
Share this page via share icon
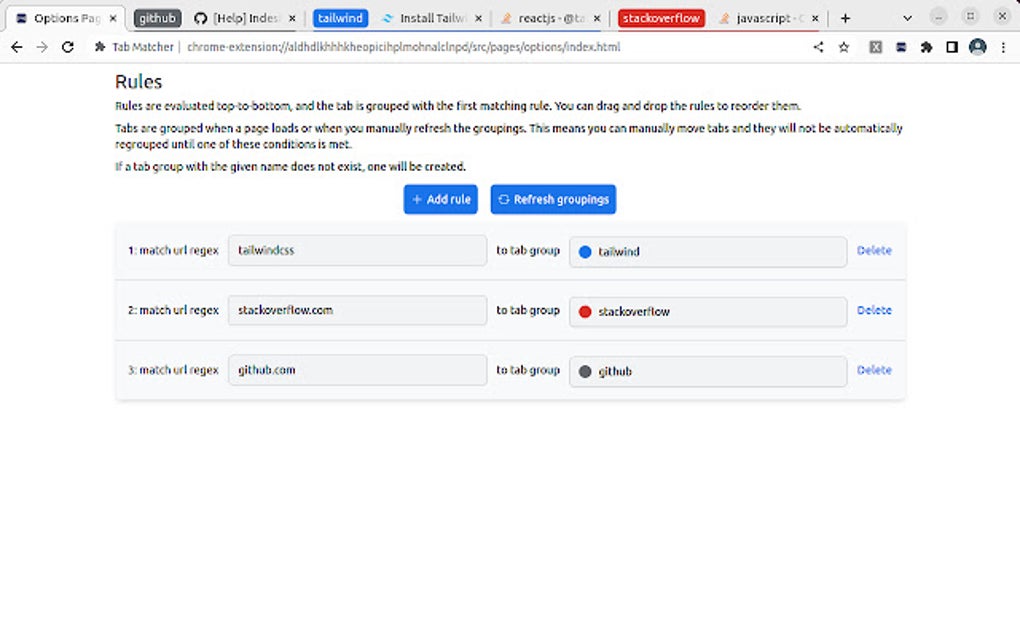coord(818,47)
